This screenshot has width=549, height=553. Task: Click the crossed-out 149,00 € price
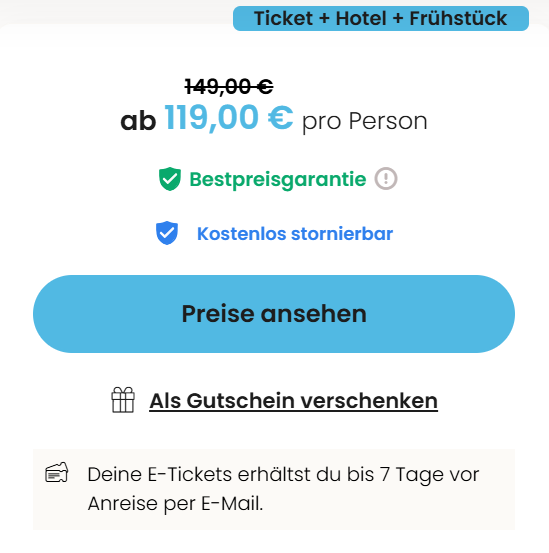coord(229,86)
